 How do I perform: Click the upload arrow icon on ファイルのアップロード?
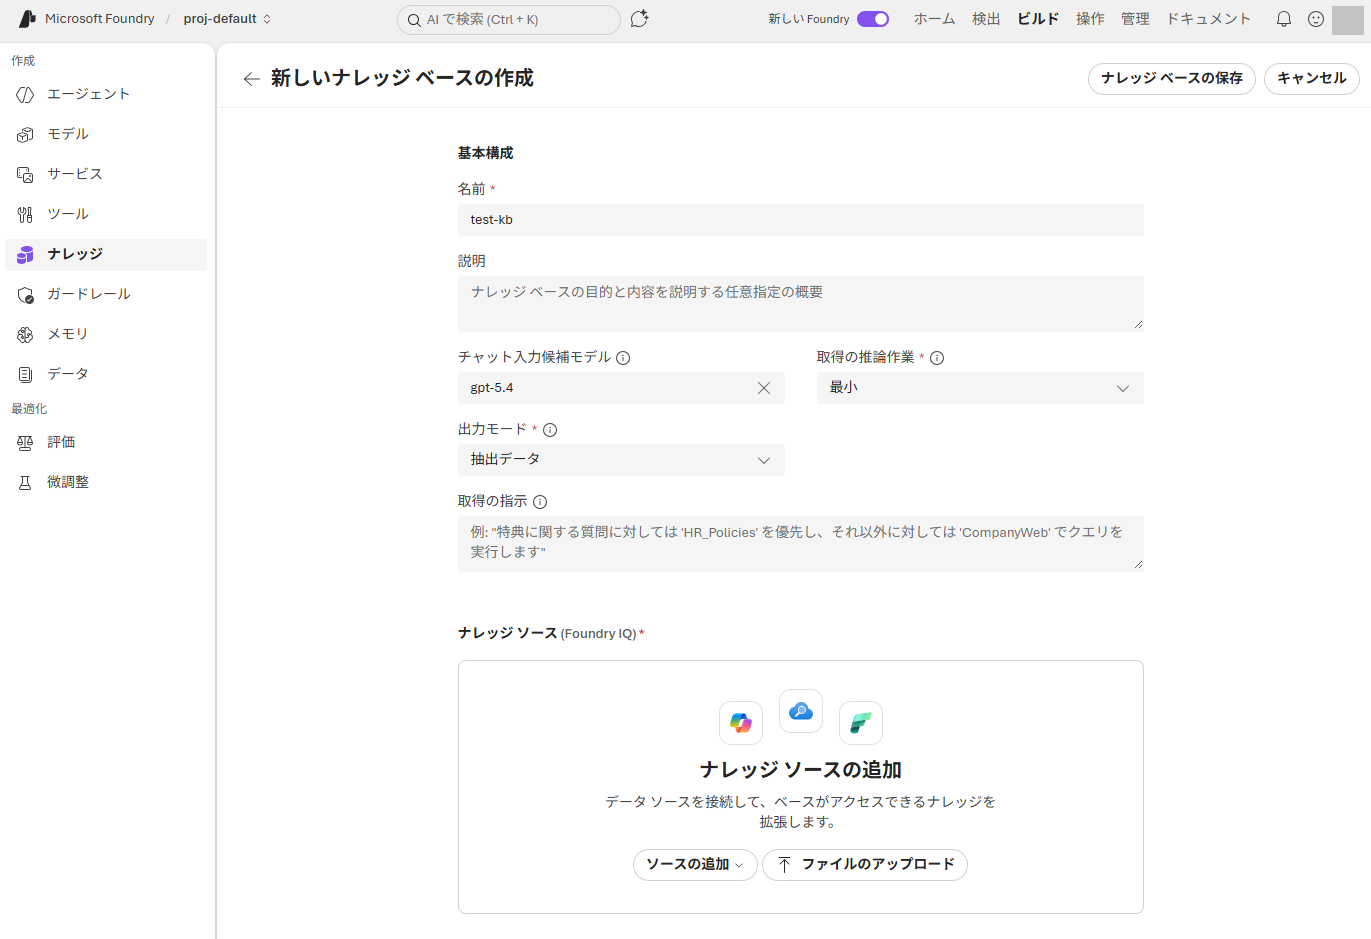click(785, 865)
